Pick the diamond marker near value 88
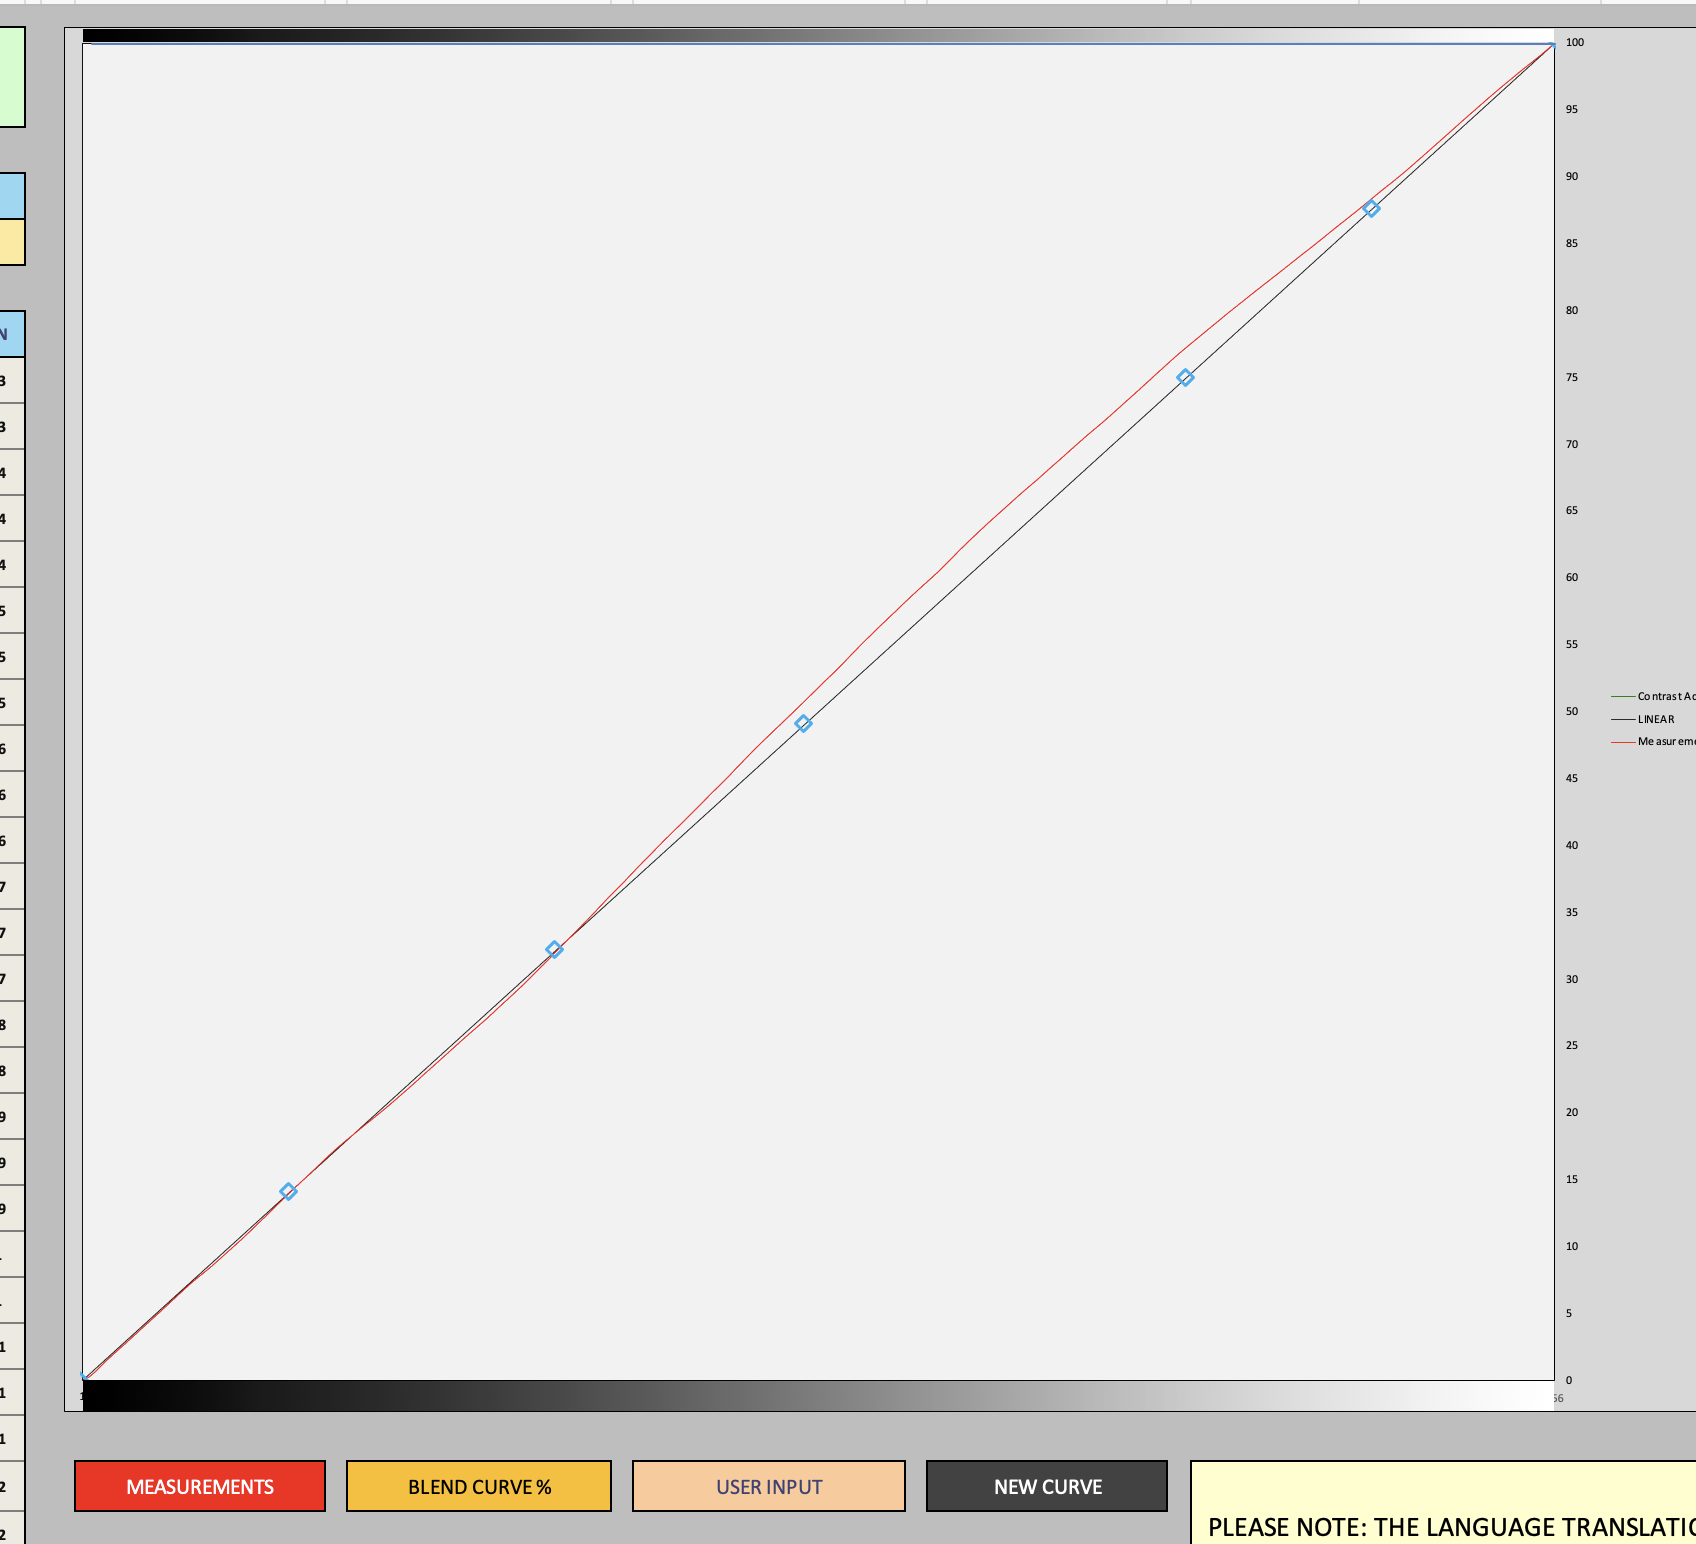This screenshot has height=1544, width=1696. point(1372,208)
